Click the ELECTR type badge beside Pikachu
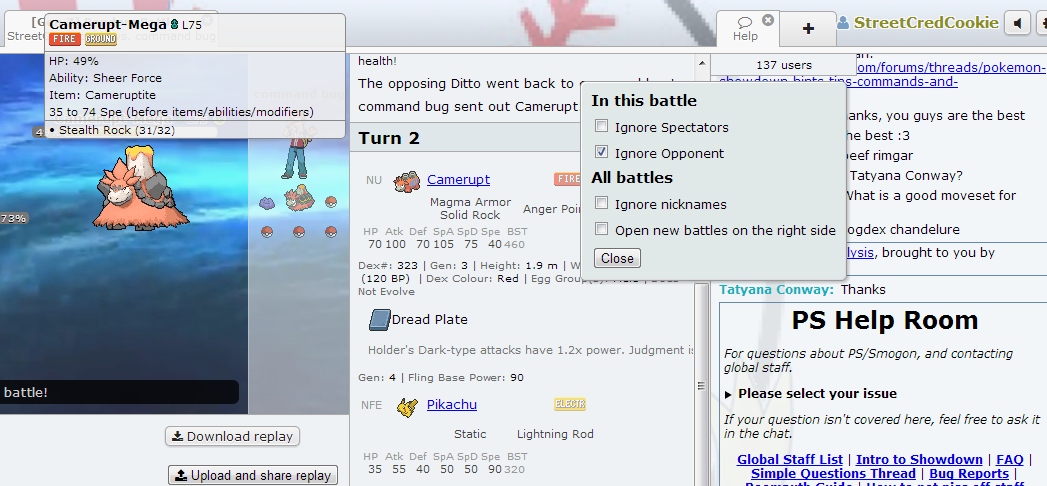The image size is (1047, 486). pyautogui.click(x=570, y=404)
